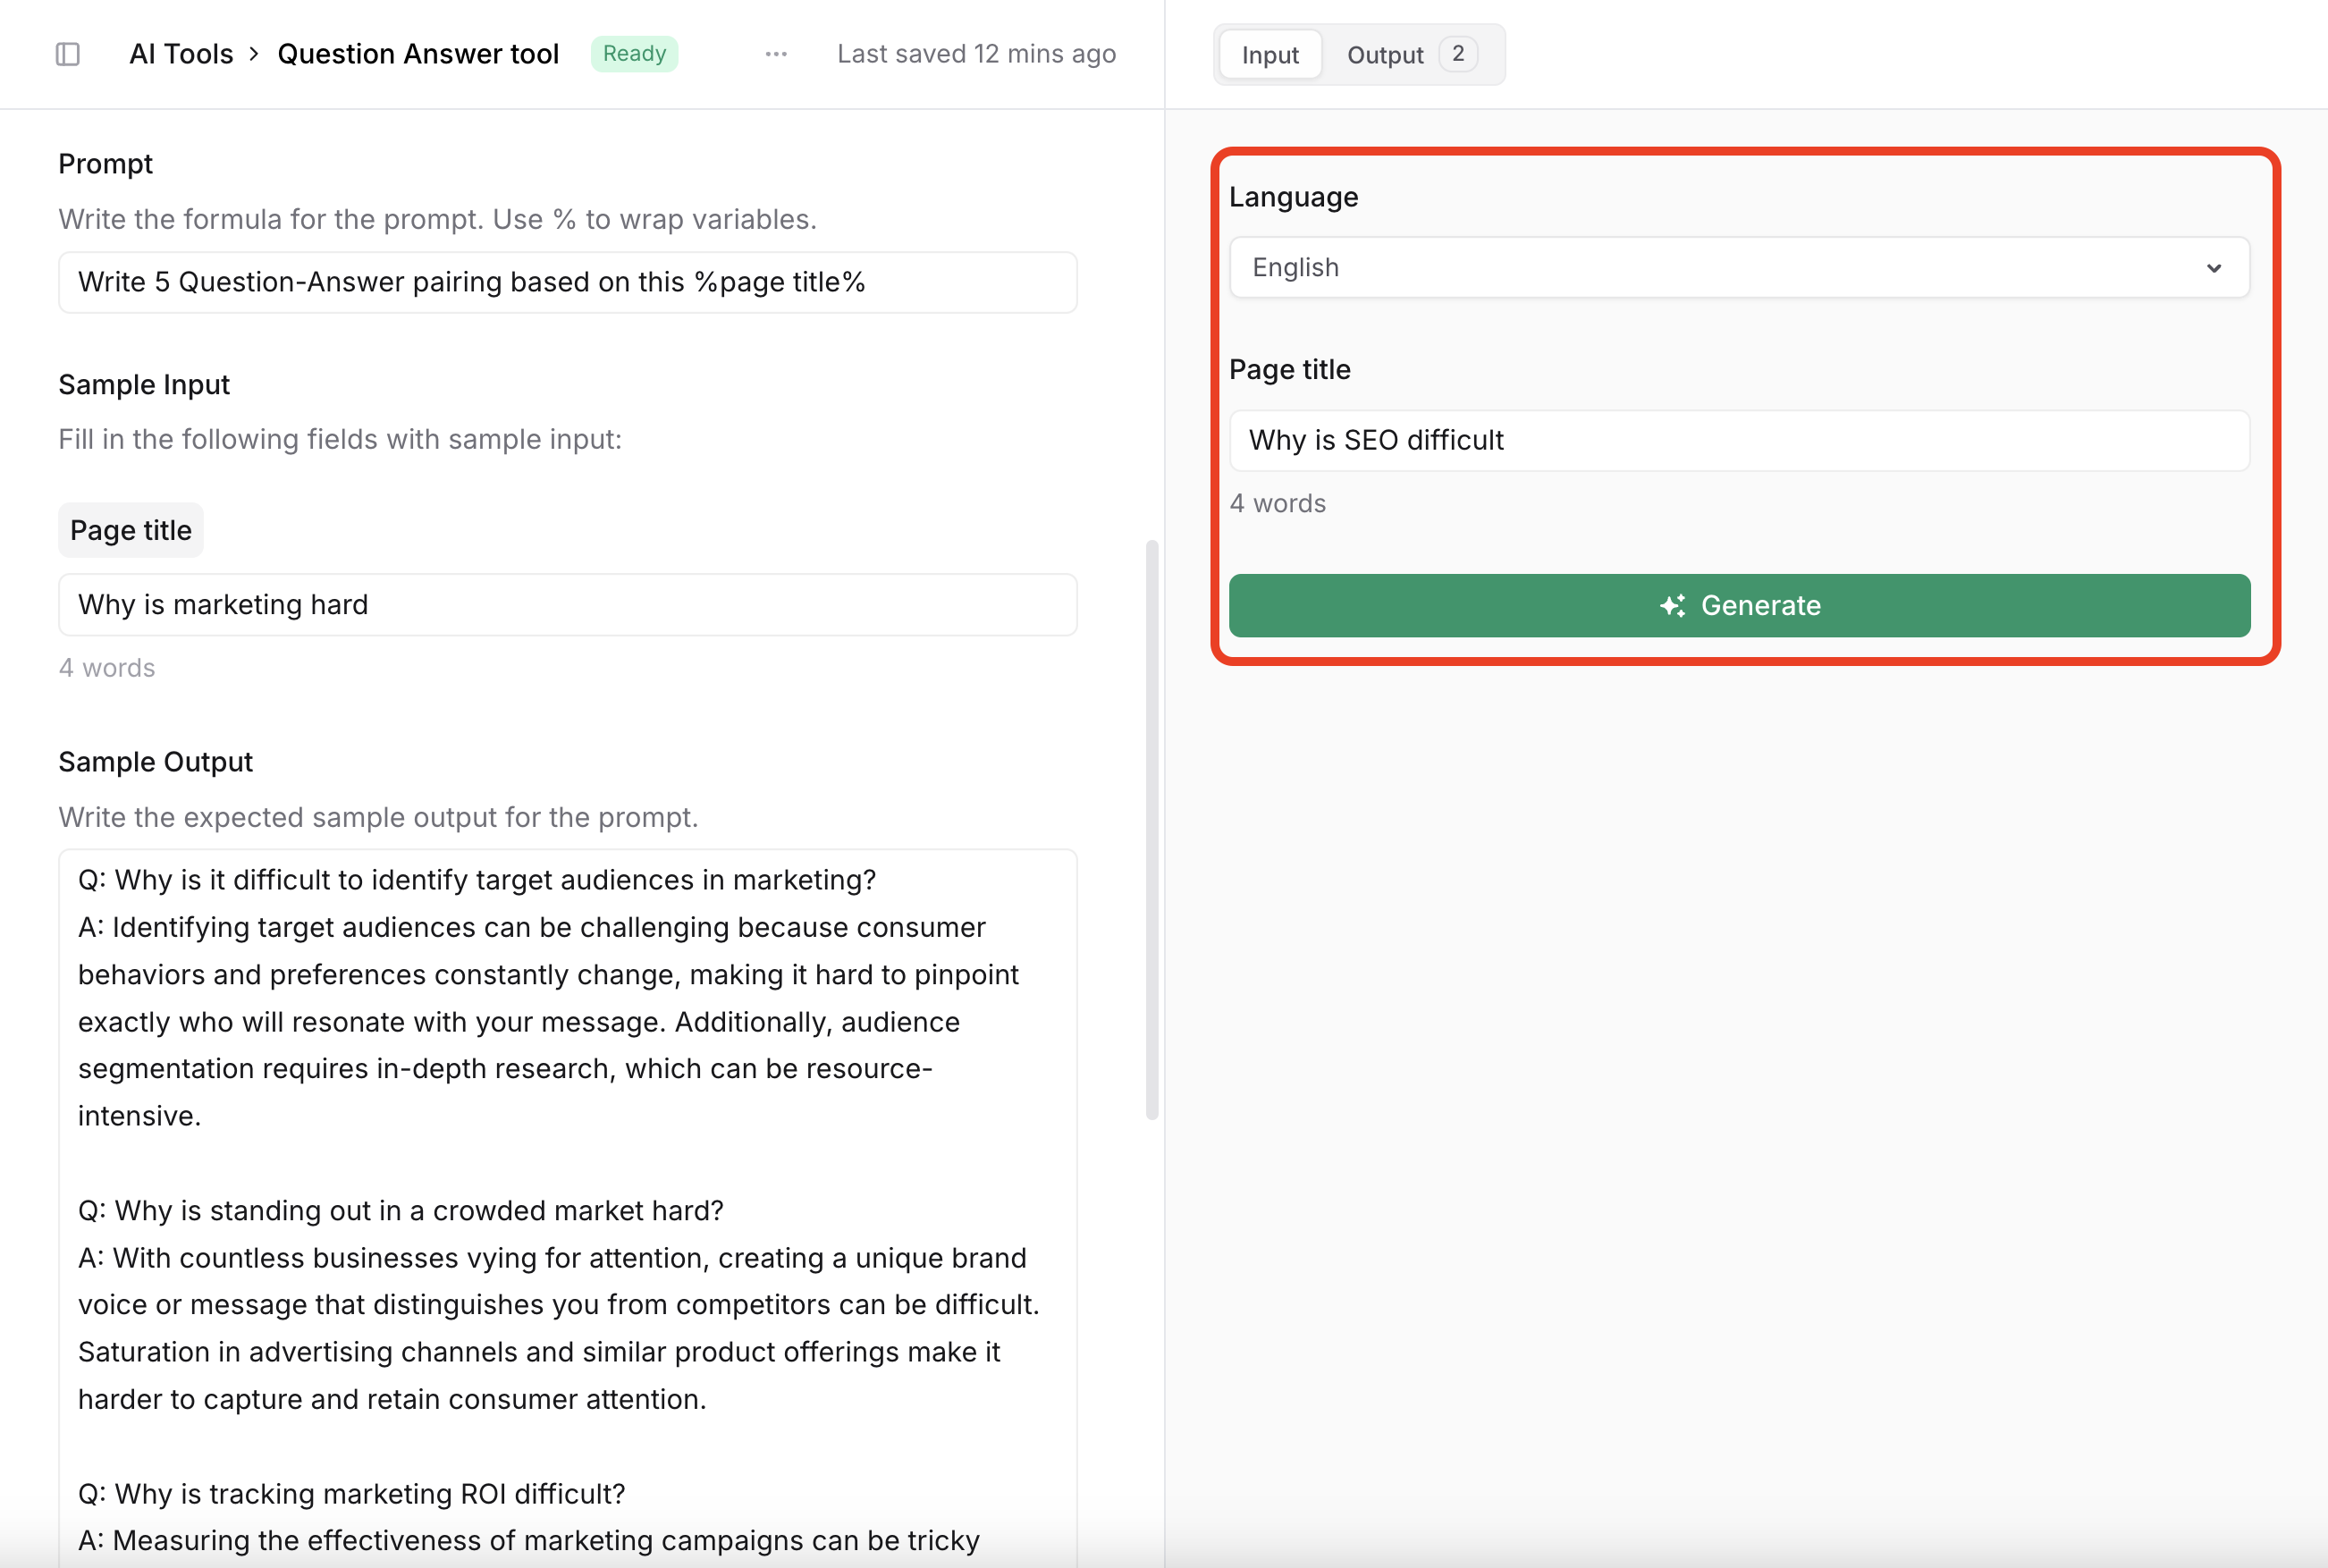Click the Ready status badge
Image resolution: width=2328 pixels, height=1568 pixels.
[634, 54]
